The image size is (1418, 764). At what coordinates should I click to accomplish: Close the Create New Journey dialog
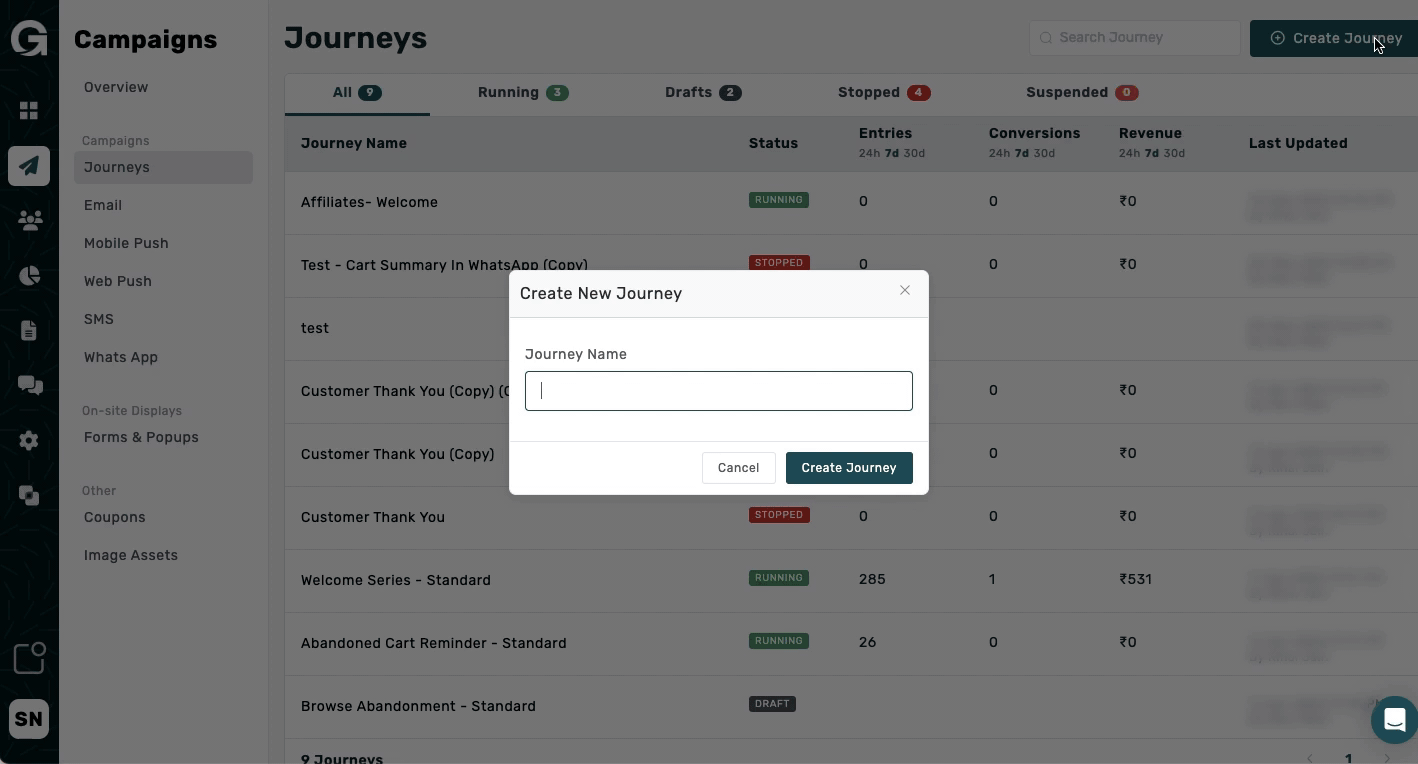point(904,291)
